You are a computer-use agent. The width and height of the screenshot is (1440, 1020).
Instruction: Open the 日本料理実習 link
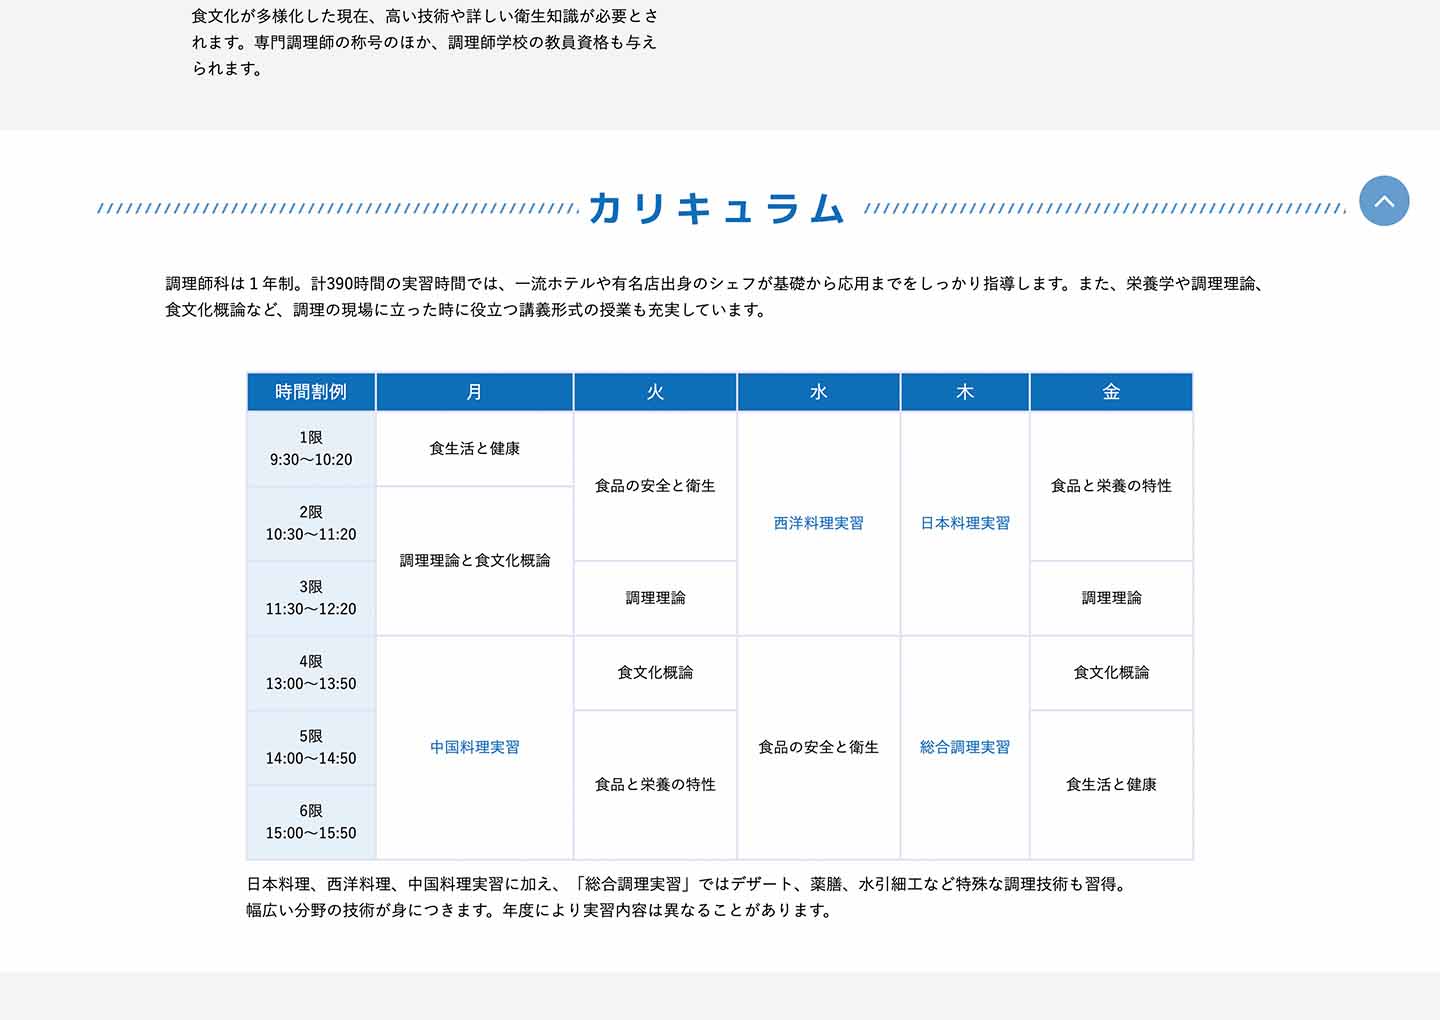click(965, 523)
